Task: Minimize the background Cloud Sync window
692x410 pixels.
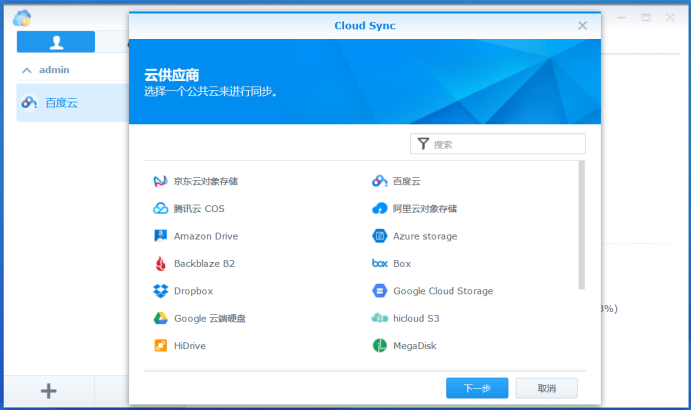Action: click(x=621, y=18)
